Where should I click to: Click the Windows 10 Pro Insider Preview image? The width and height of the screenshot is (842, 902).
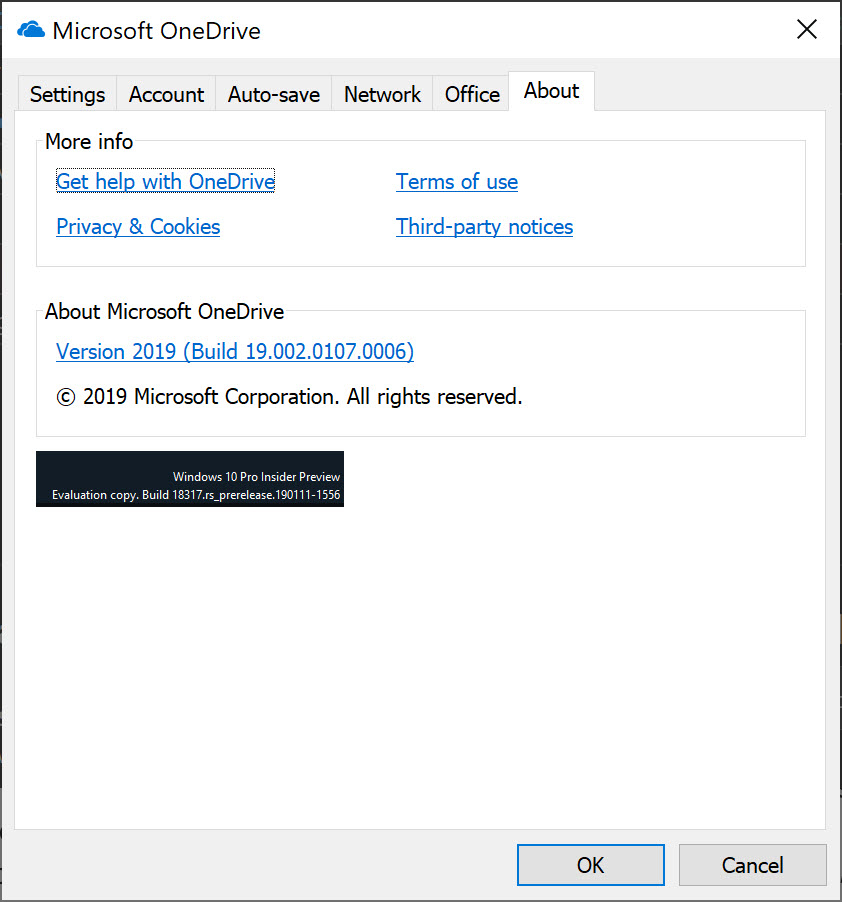(x=190, y=479)
